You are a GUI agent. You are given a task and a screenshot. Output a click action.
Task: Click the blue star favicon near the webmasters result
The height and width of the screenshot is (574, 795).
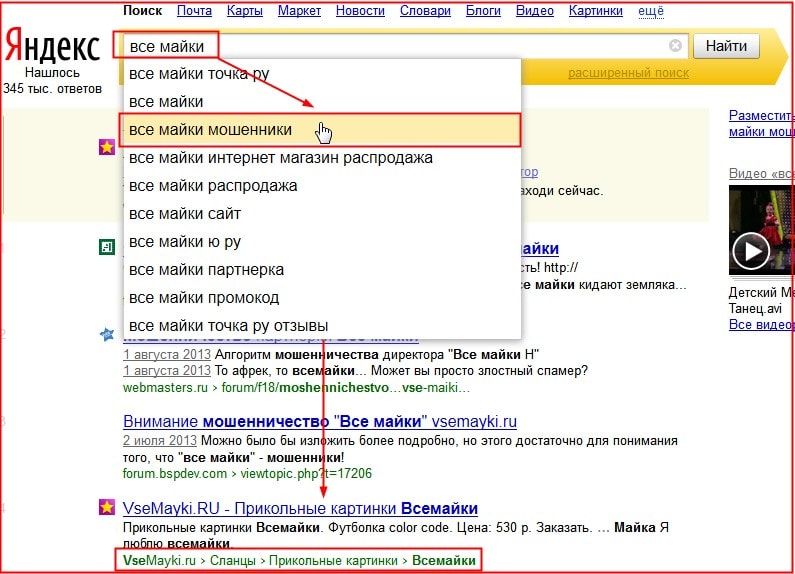tap(107, 334)
